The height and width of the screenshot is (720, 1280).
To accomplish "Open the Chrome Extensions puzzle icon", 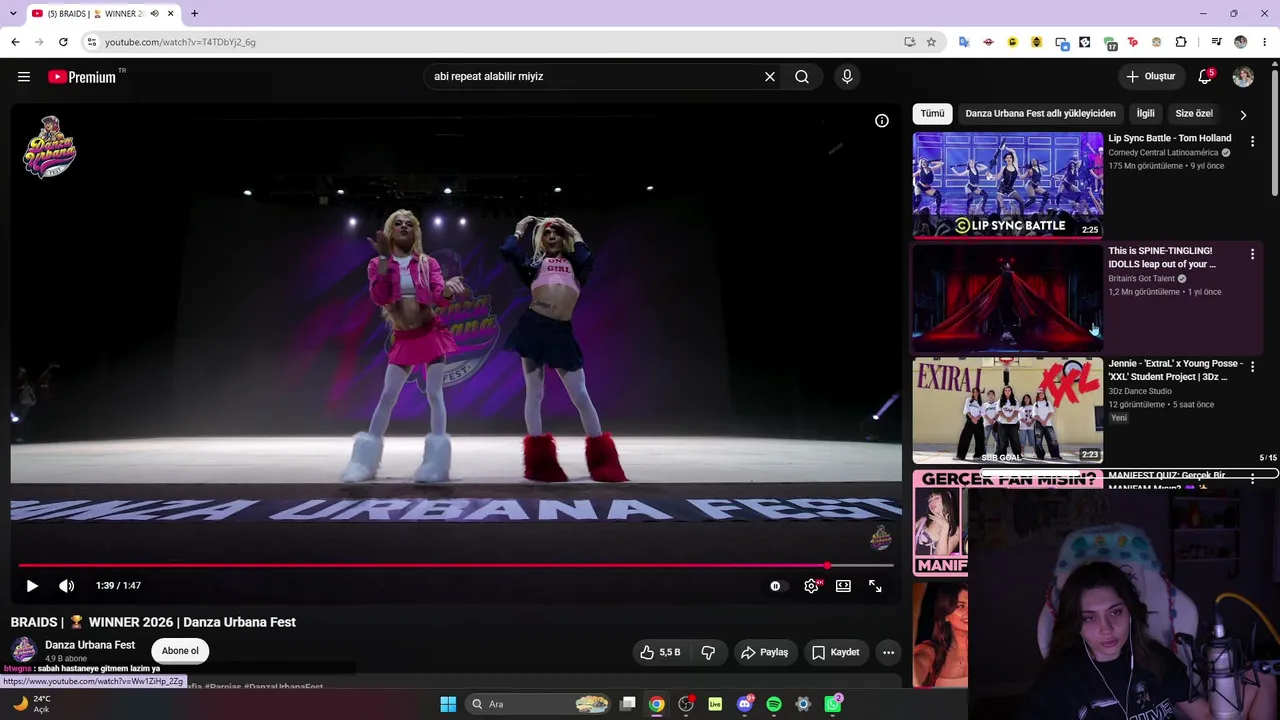I will (1181, 42).
